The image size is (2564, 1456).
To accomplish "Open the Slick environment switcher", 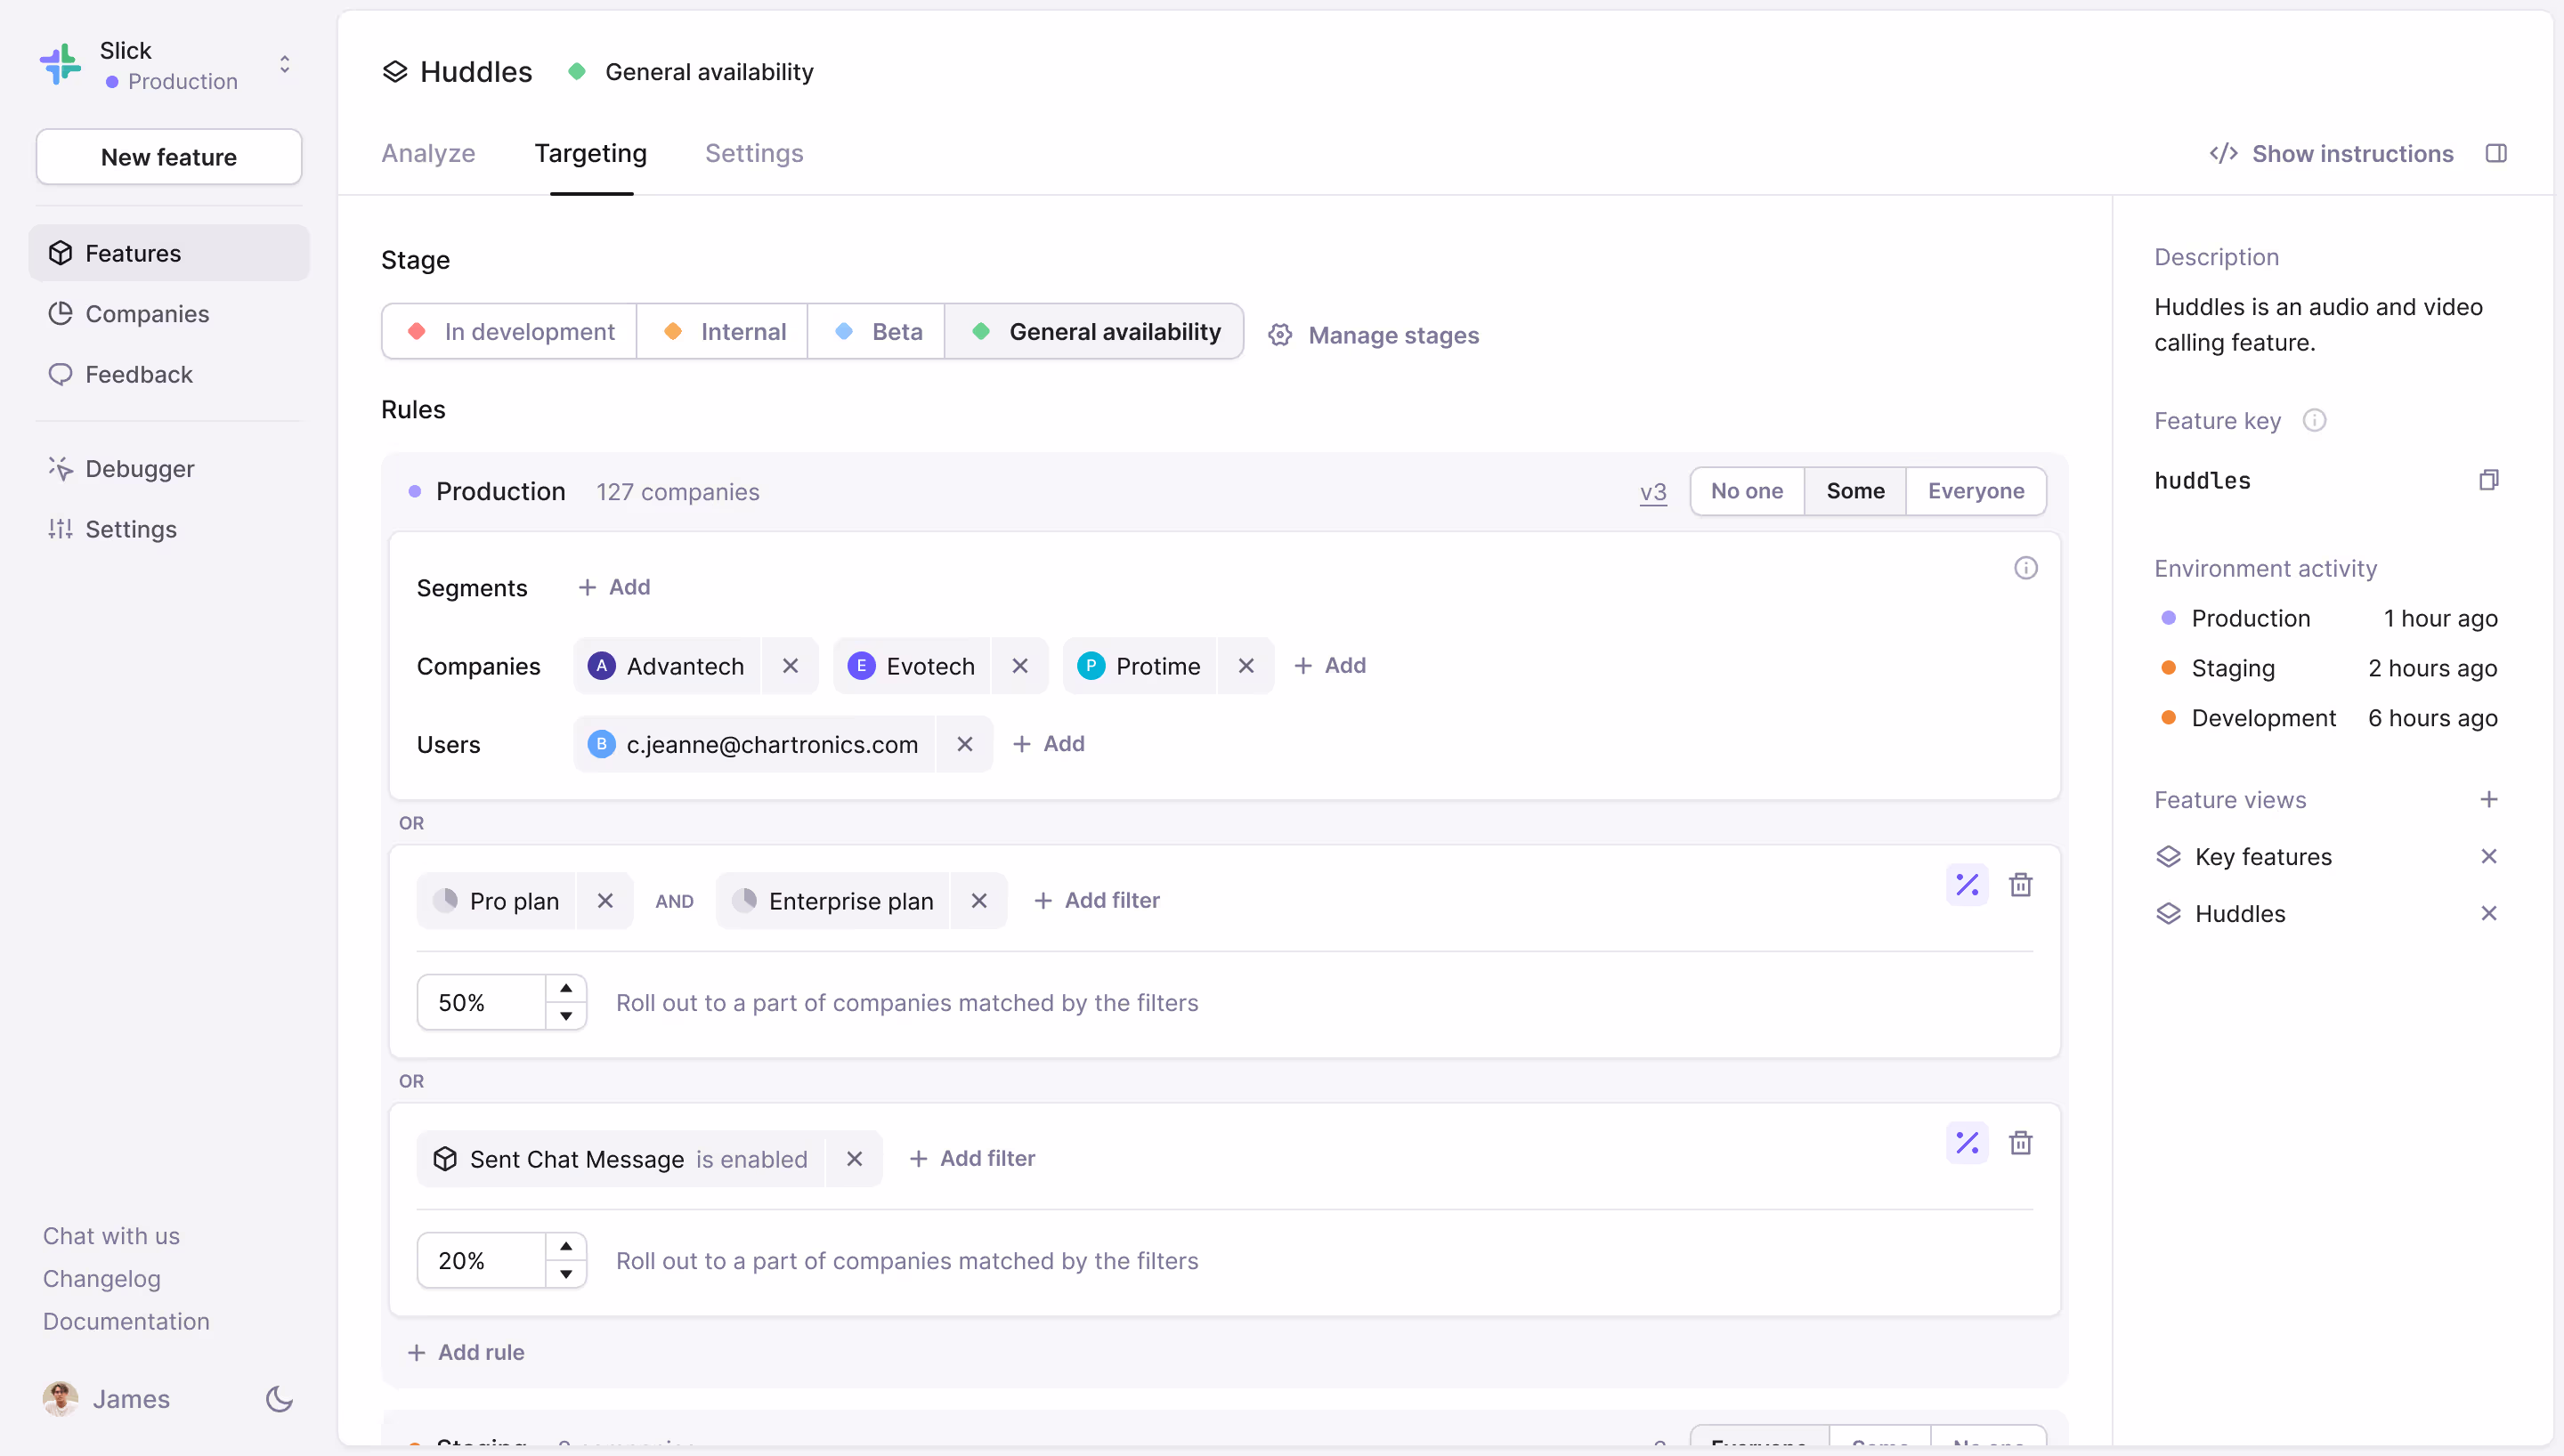I will coord(285,65).
